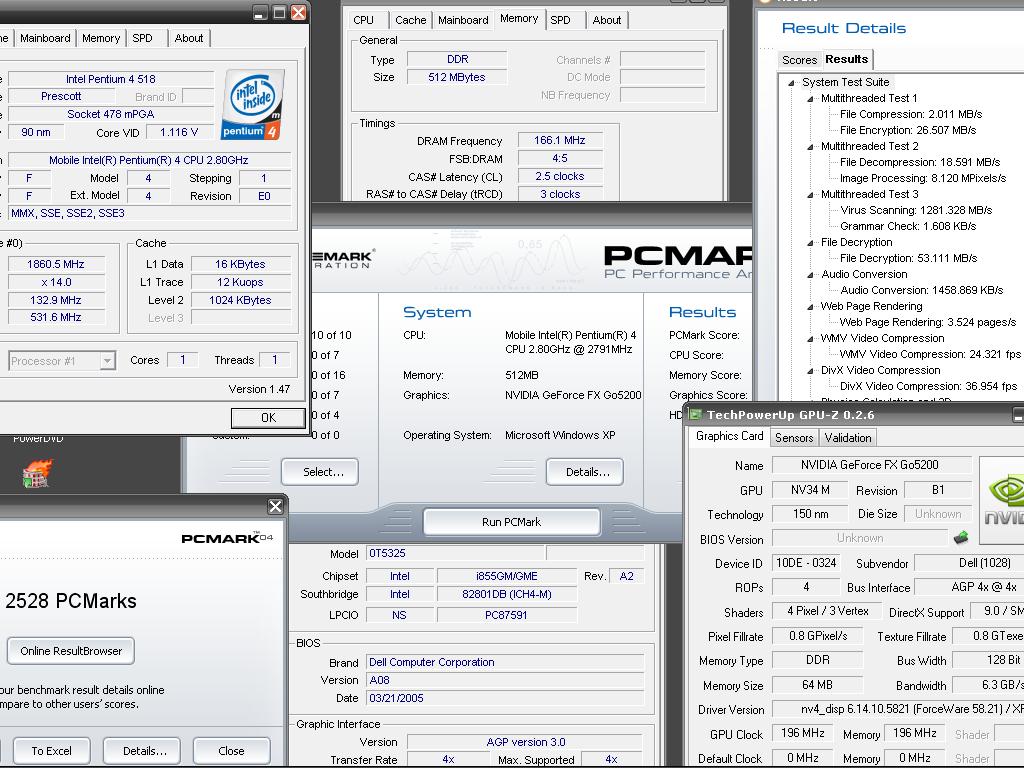Viewport: 1024px width, 768px height.
Task: Click the NVIDIA logo in GPU-Z
Action: pyautogui.click(x=1002, y=500)
